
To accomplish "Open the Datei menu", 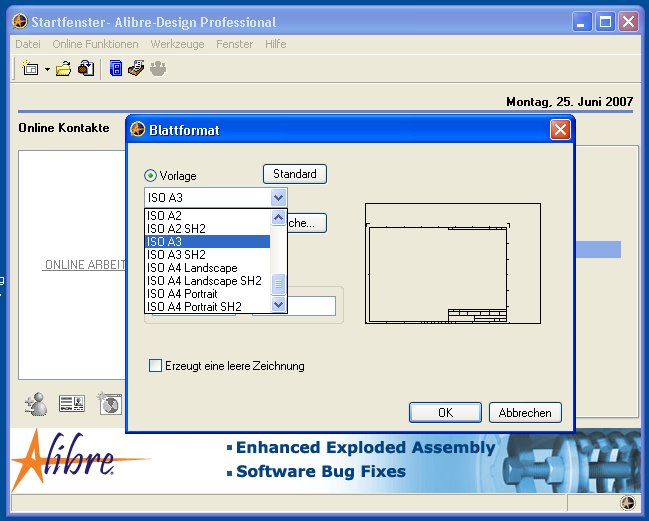I will pyautogui.click(x=28, y=44).
